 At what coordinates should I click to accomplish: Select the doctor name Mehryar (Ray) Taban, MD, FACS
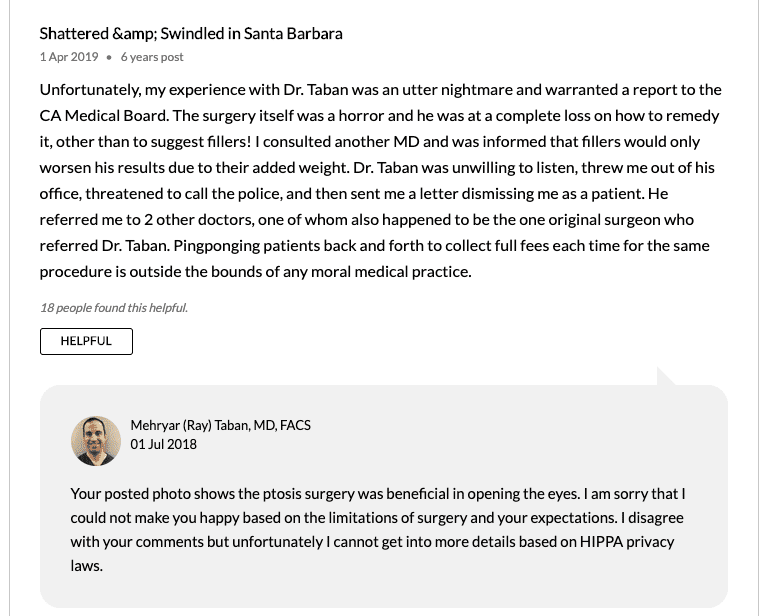click(x=220, y=425)
